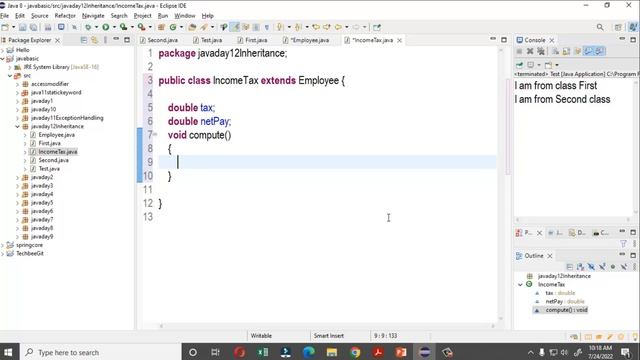Image resolution: width=640 pixels, height=360 pixels.
Task: Switch to the Employee.java editor tab
Action: (x=306, y=40)
